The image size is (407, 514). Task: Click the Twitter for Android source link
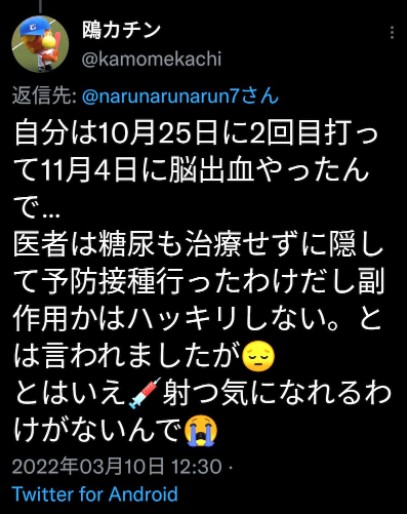[x=95, y=494]
